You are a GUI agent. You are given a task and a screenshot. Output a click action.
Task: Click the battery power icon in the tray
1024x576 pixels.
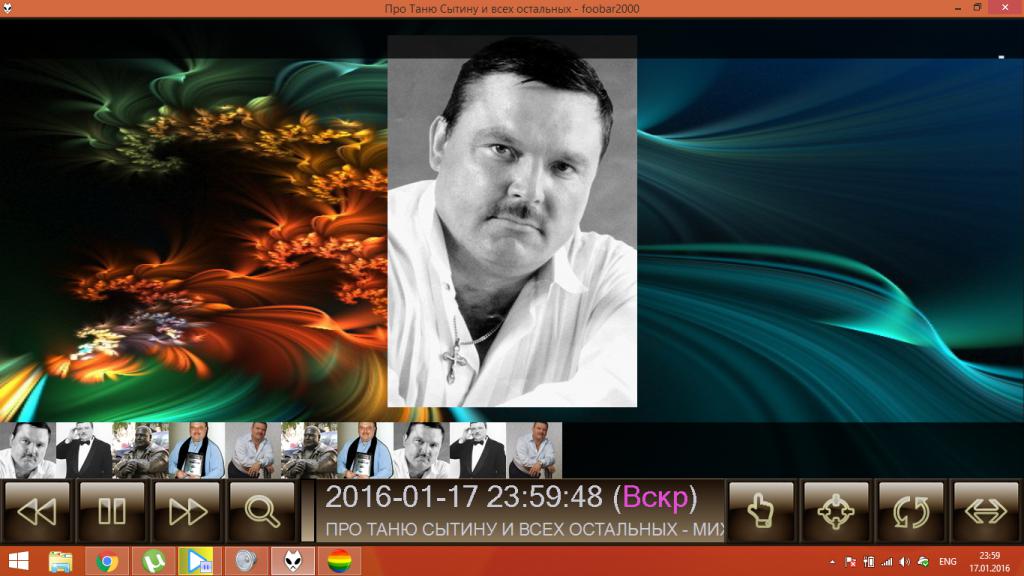[869, 562]
